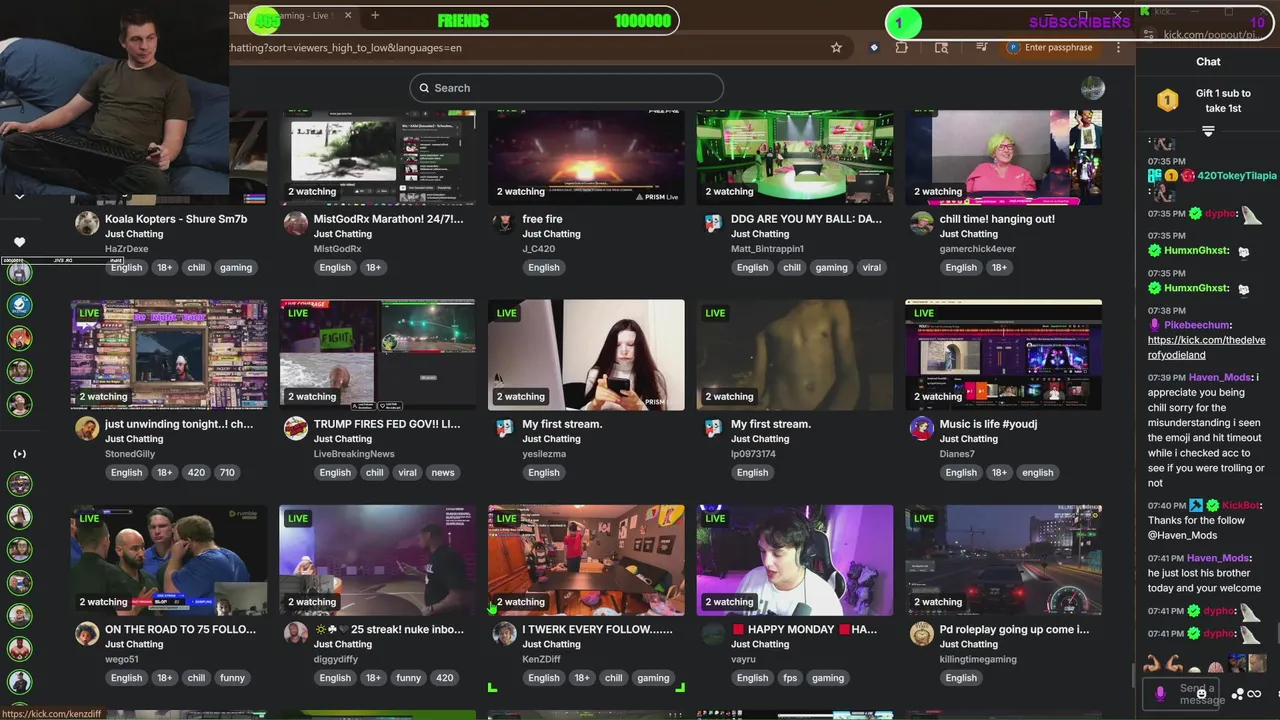Click the gold number 1 gift badge
Image resolution: width=1280 pixels, height=720 pixels.
[1167, 100]
